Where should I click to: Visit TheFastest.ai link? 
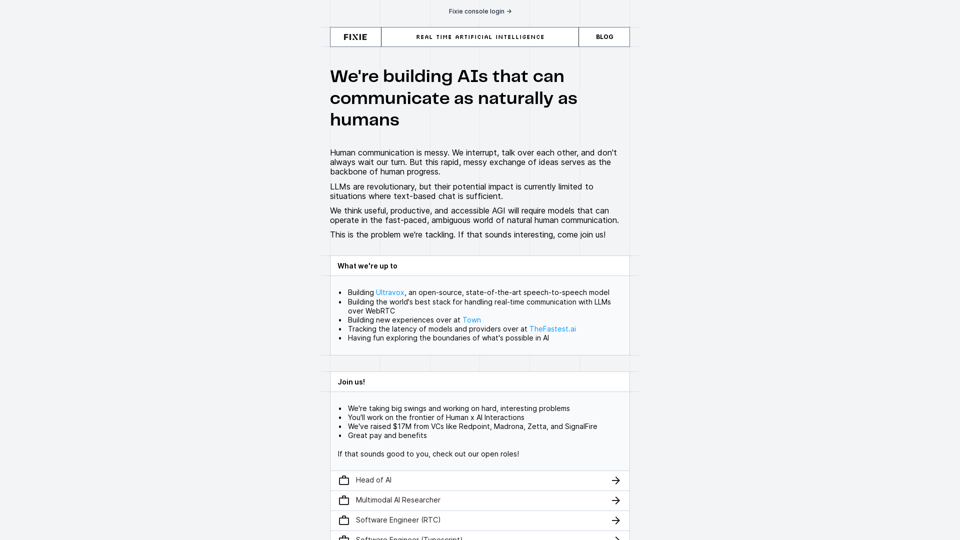point(552,329)
